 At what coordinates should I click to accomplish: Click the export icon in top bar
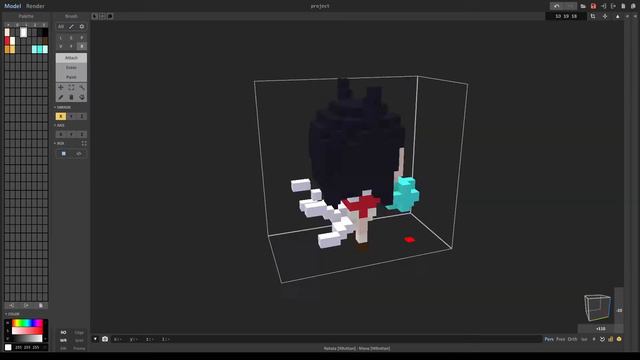[613, 6]
